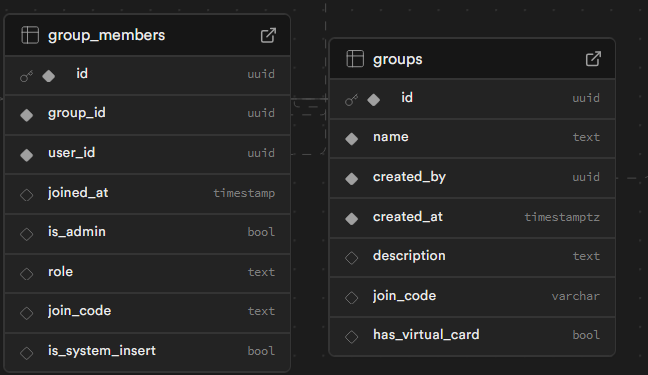Open group_members table in editor via external-link icon
This screenshot has height=375, width=648.
pyautogui.click(x=268, y=36)
